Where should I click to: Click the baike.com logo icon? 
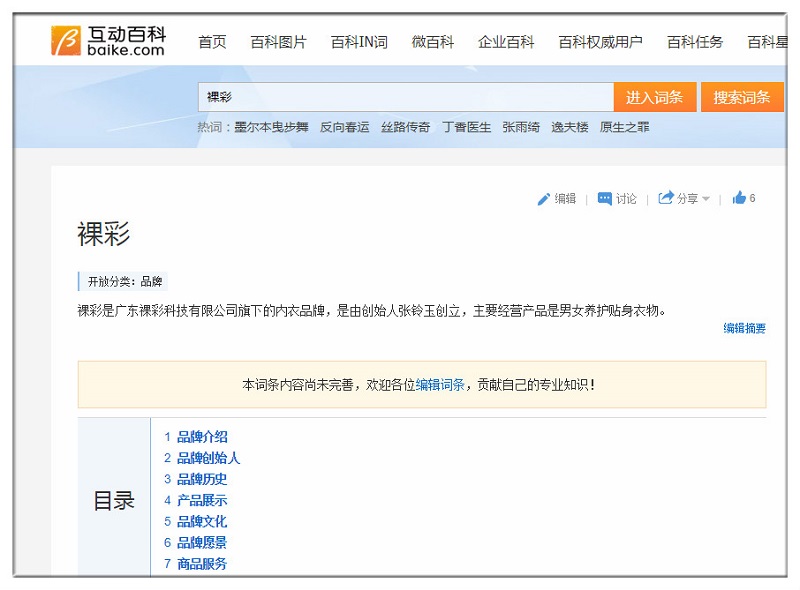point(66,41)
